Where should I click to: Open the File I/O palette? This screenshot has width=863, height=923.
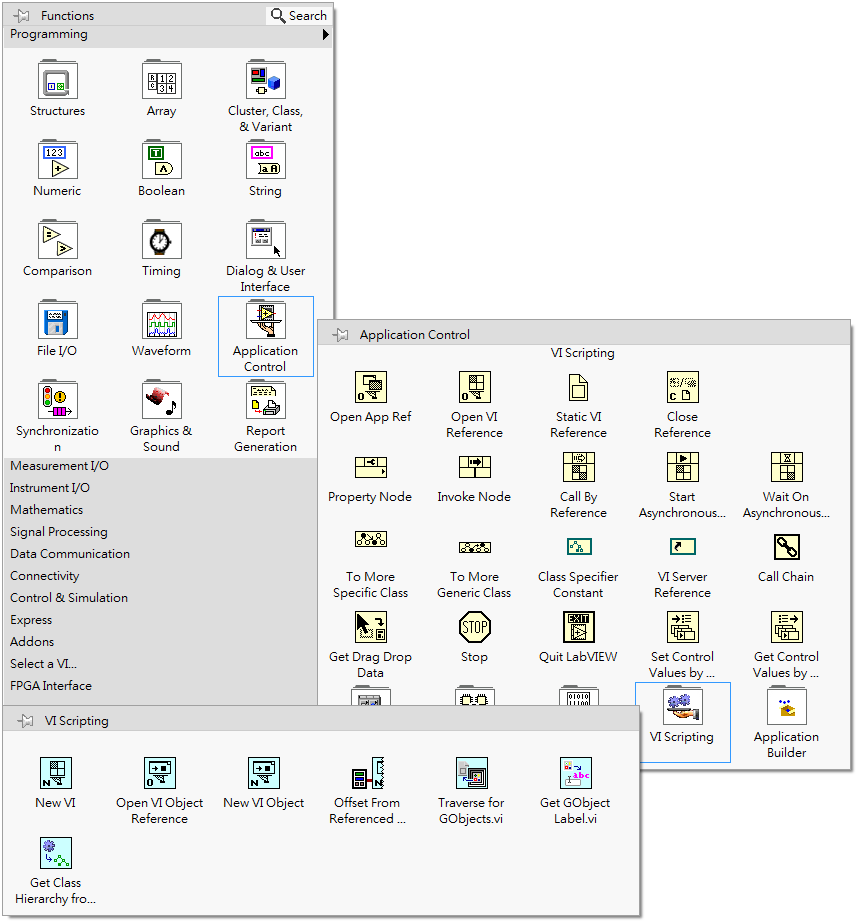pos(57,321)
